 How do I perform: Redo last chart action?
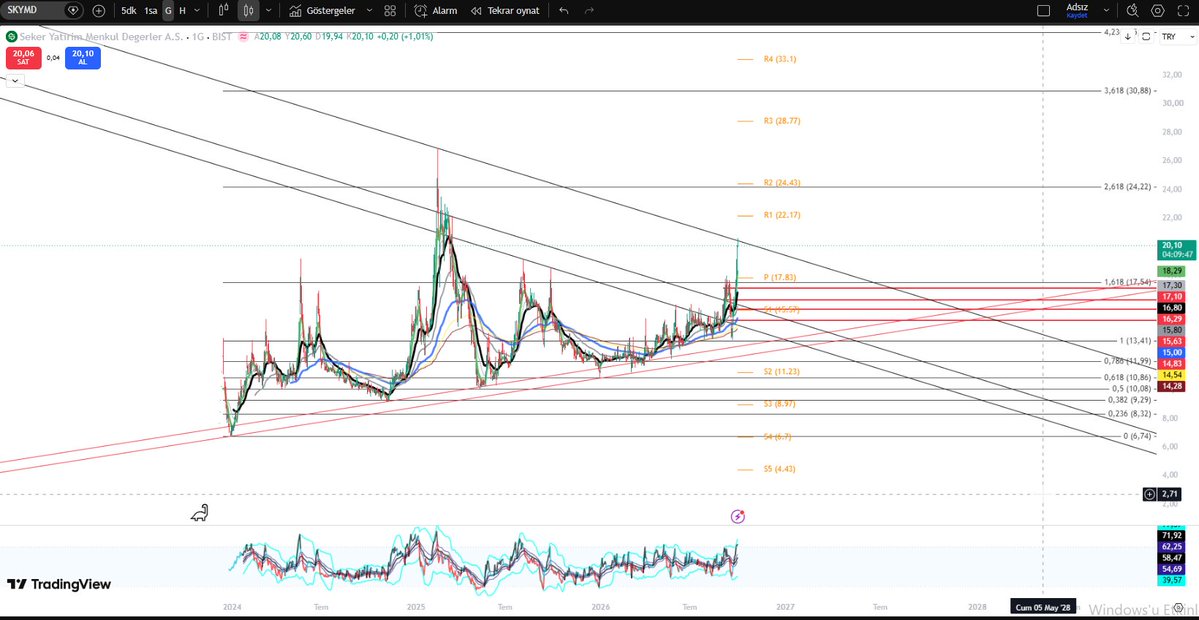[589, 11]
